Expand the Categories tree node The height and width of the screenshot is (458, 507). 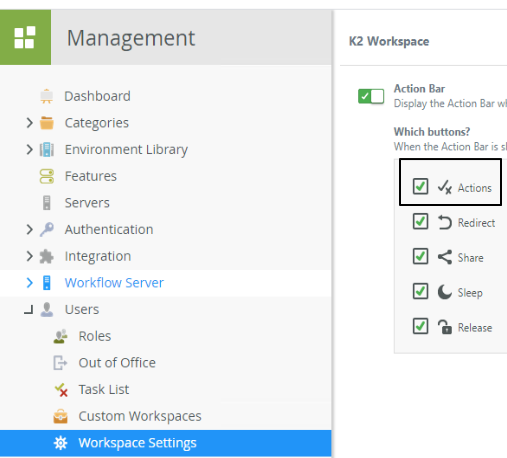[x=30, y=123]
